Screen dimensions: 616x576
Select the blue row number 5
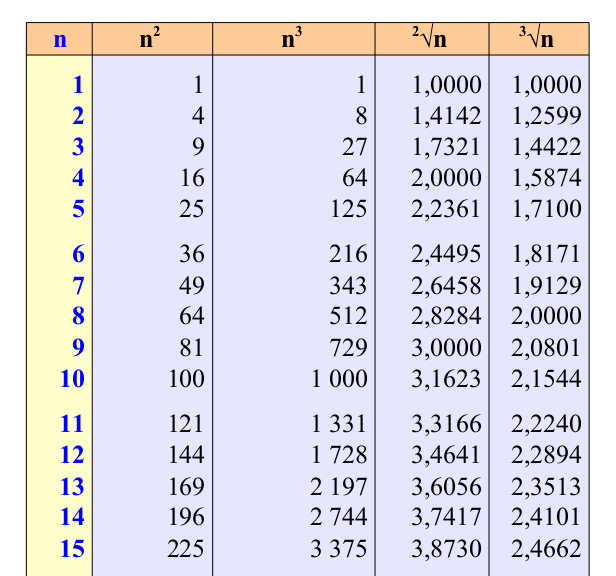[78, 209]
